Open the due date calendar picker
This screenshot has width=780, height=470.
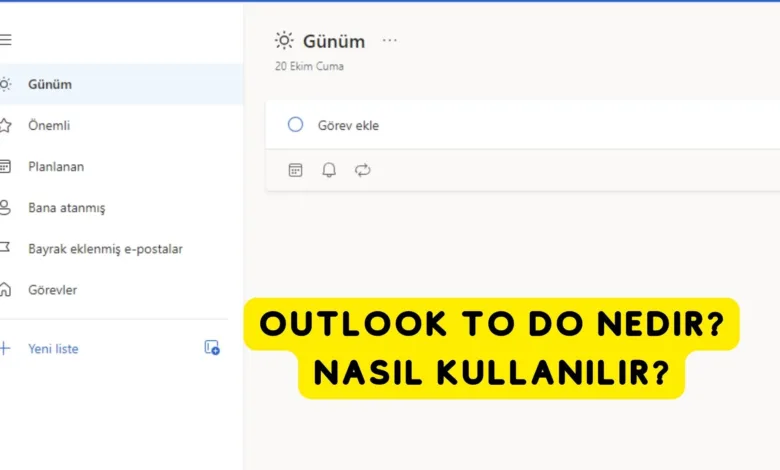(295, 170)
